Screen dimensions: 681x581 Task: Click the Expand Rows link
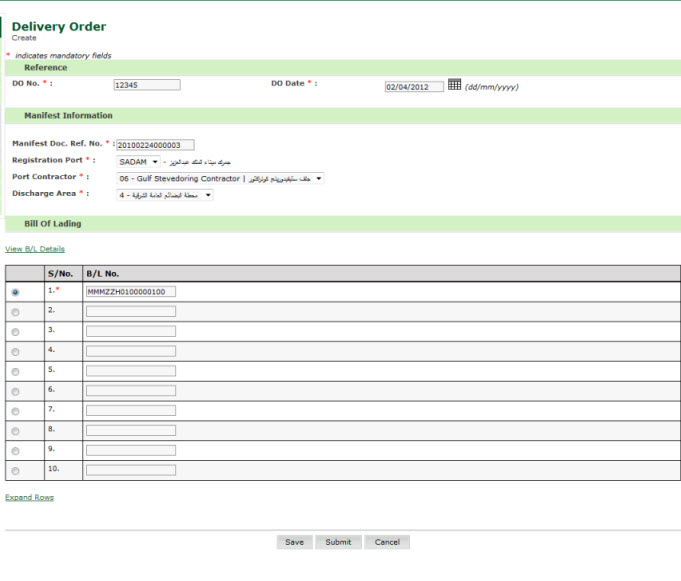(x=30, y=497)
